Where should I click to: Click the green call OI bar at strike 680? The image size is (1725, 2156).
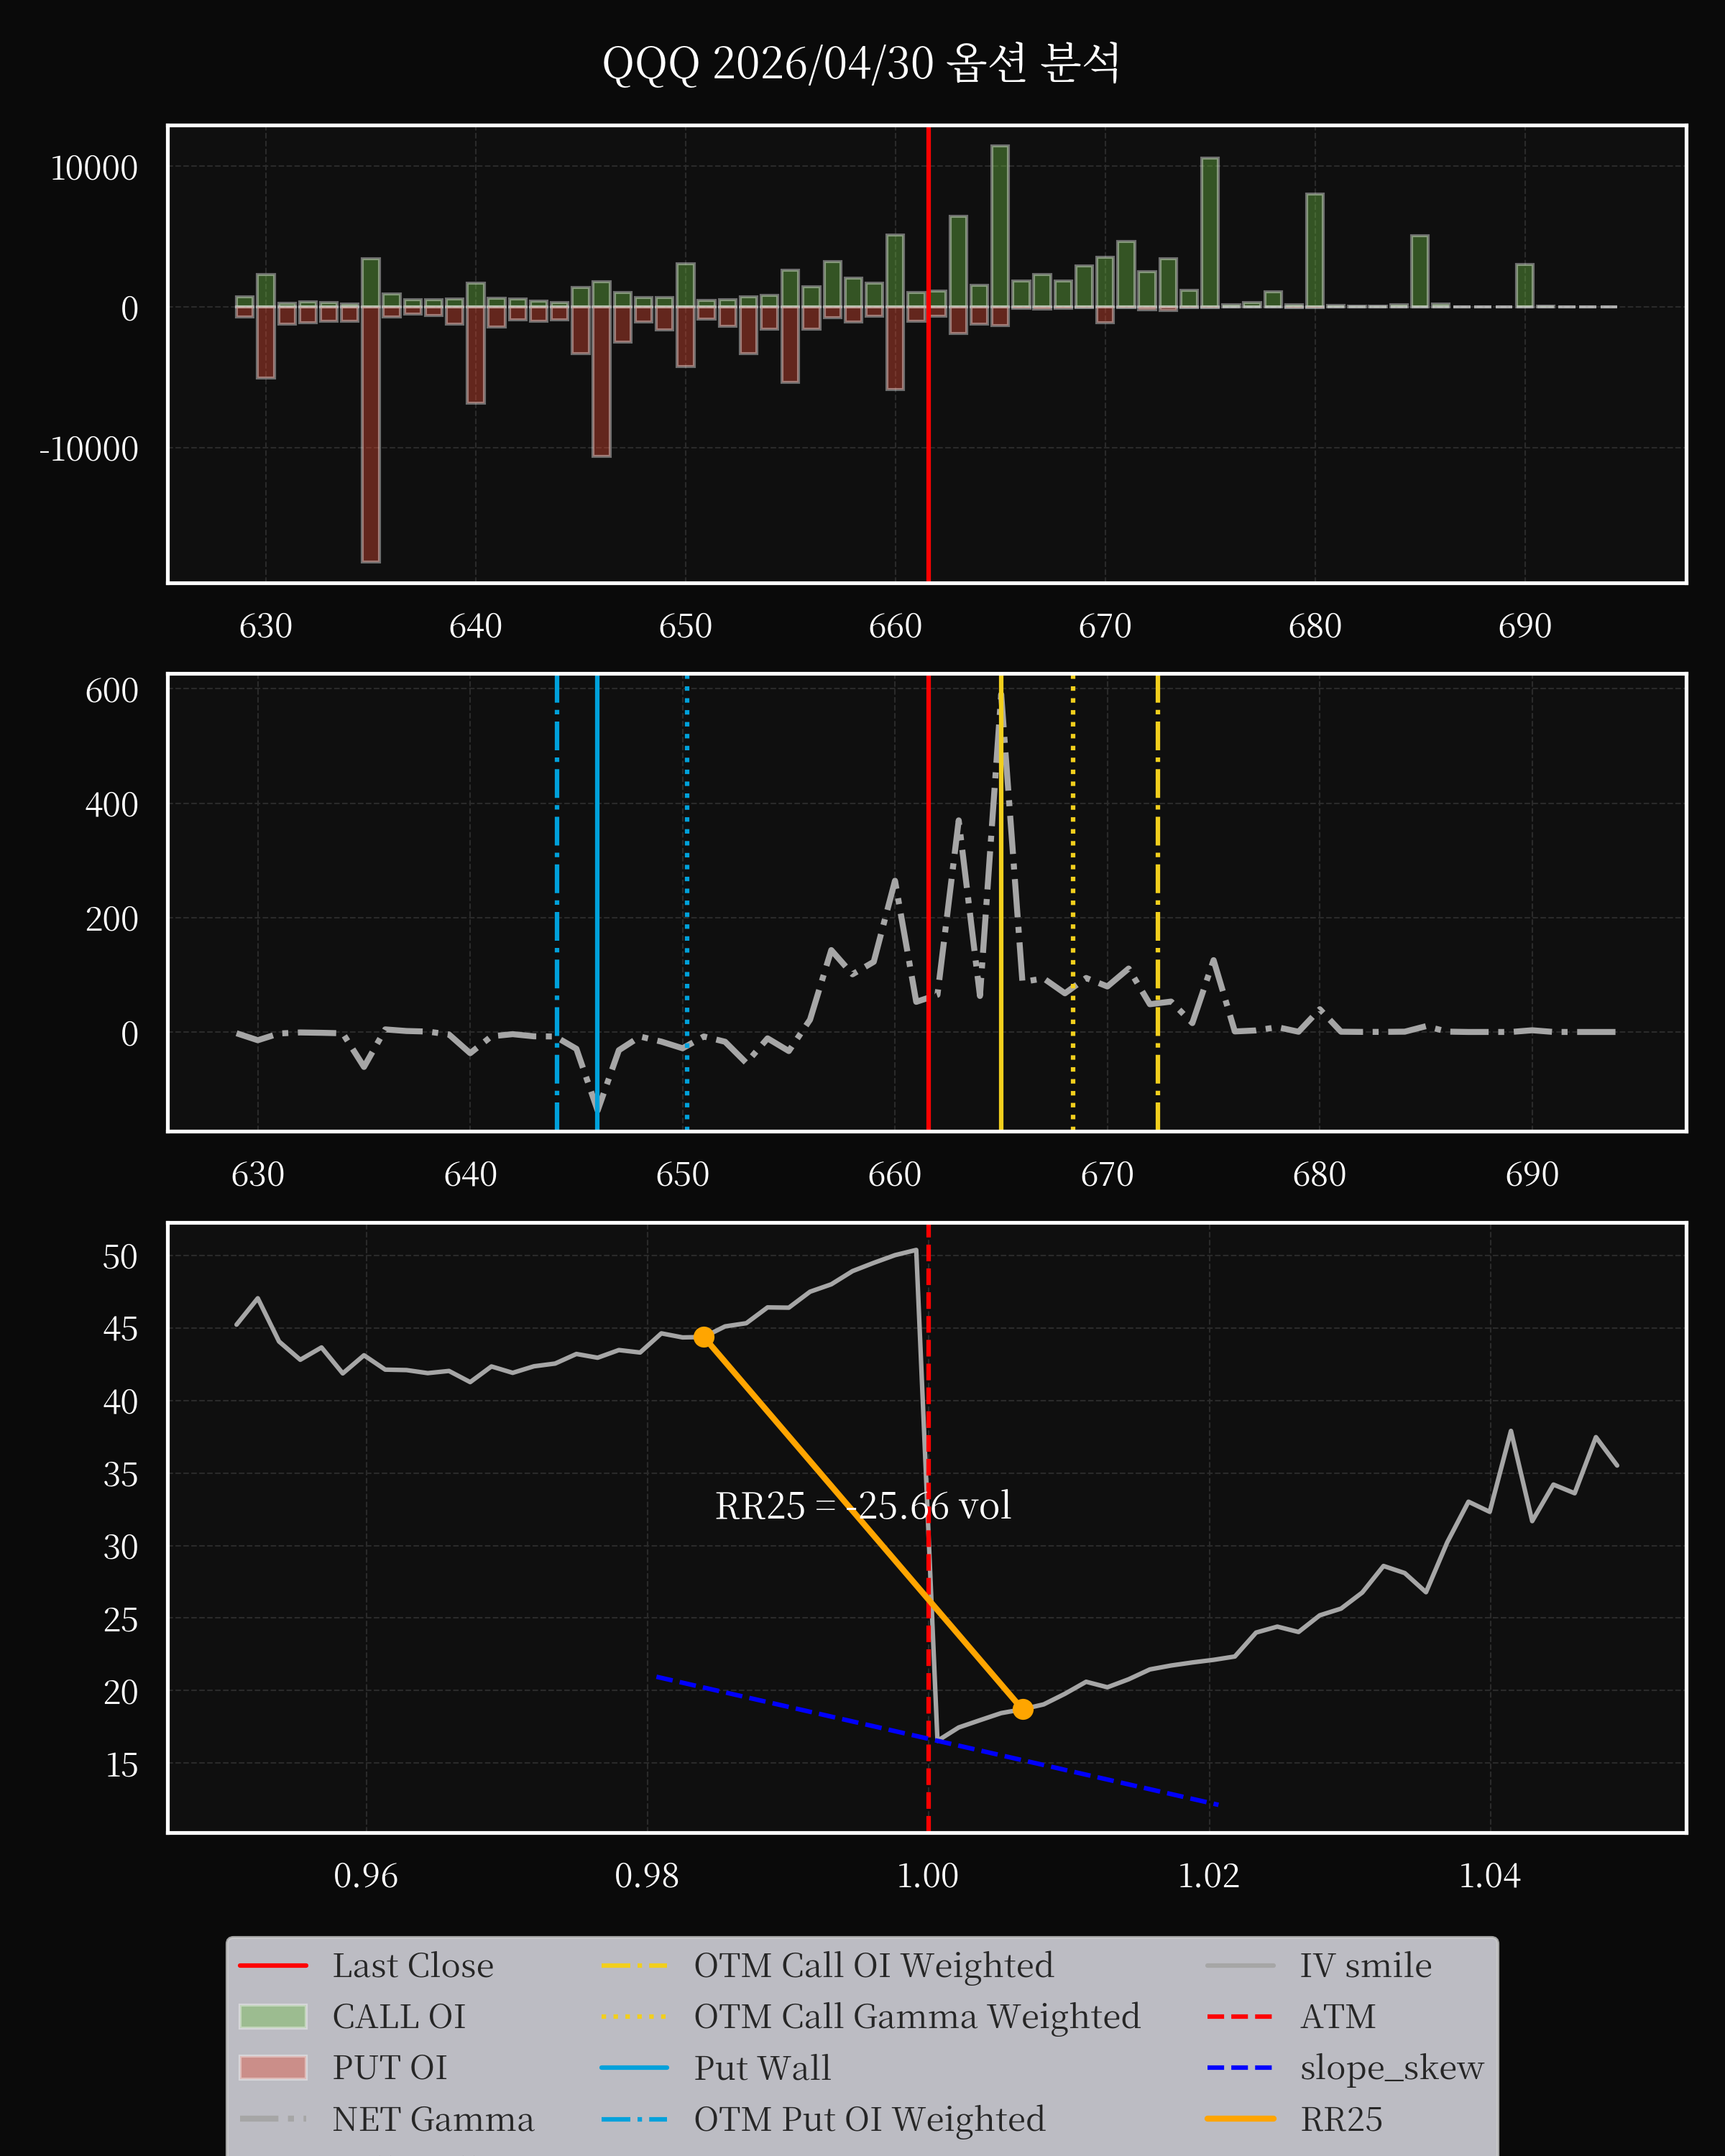1315,250
